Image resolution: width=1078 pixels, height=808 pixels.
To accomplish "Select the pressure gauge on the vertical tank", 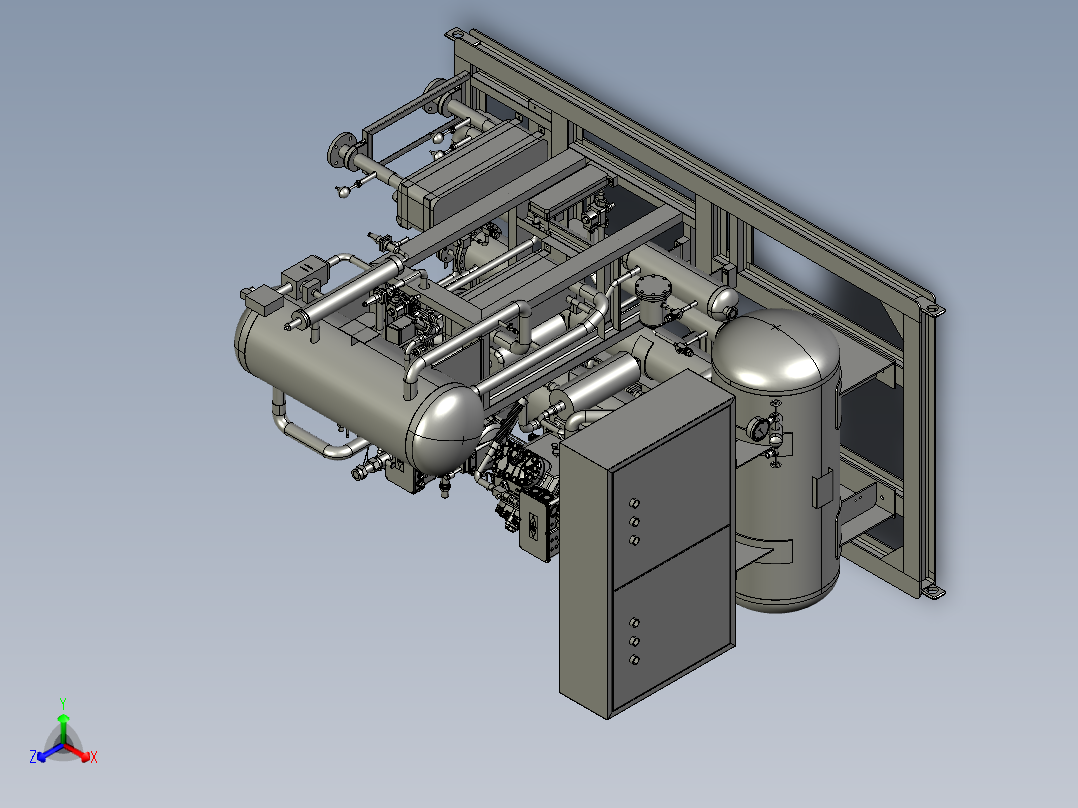I will [760, 429].
